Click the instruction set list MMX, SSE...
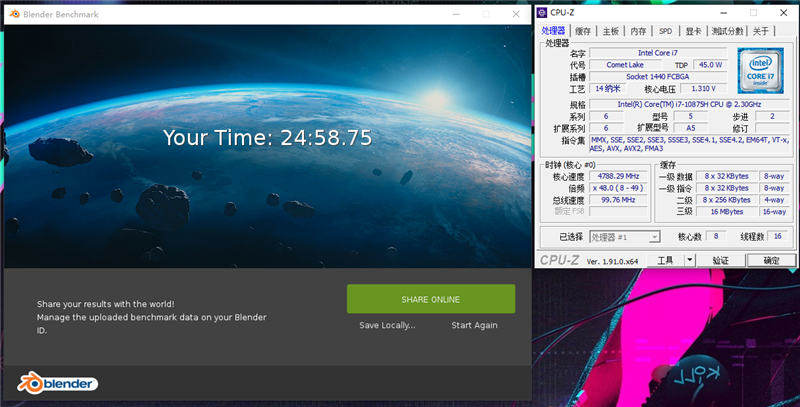Image resolution: width=800 pixels, height=407 pixels. 689,144
